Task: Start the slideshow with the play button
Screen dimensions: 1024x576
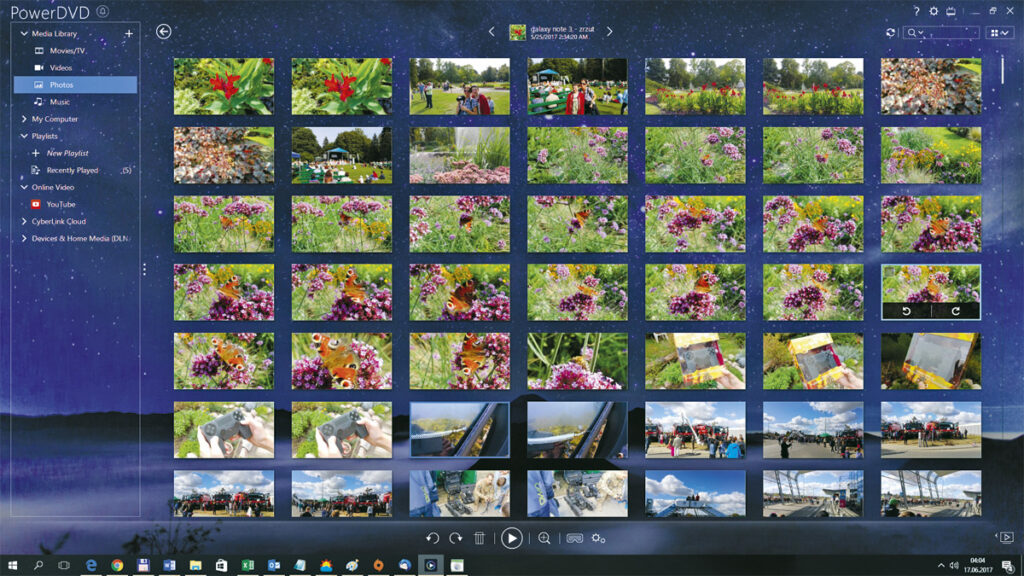Action: (512, 538)
